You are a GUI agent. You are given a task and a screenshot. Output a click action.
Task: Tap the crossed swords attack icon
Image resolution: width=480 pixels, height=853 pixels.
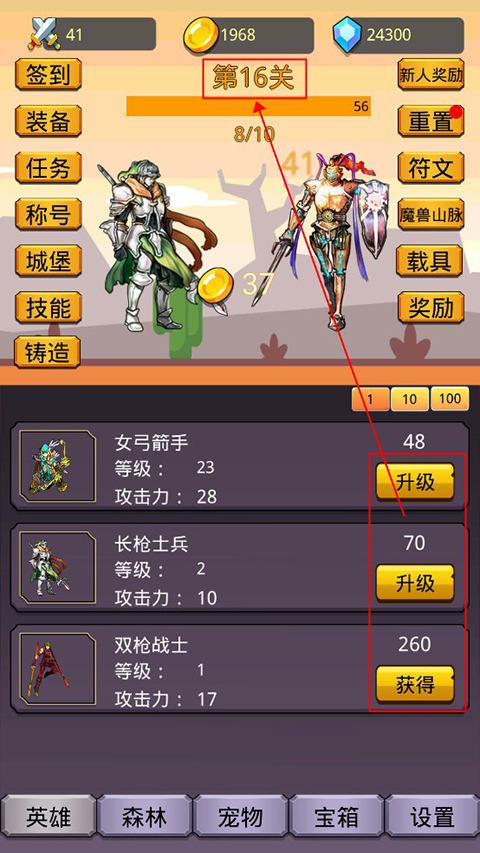(x=44, y=34)
